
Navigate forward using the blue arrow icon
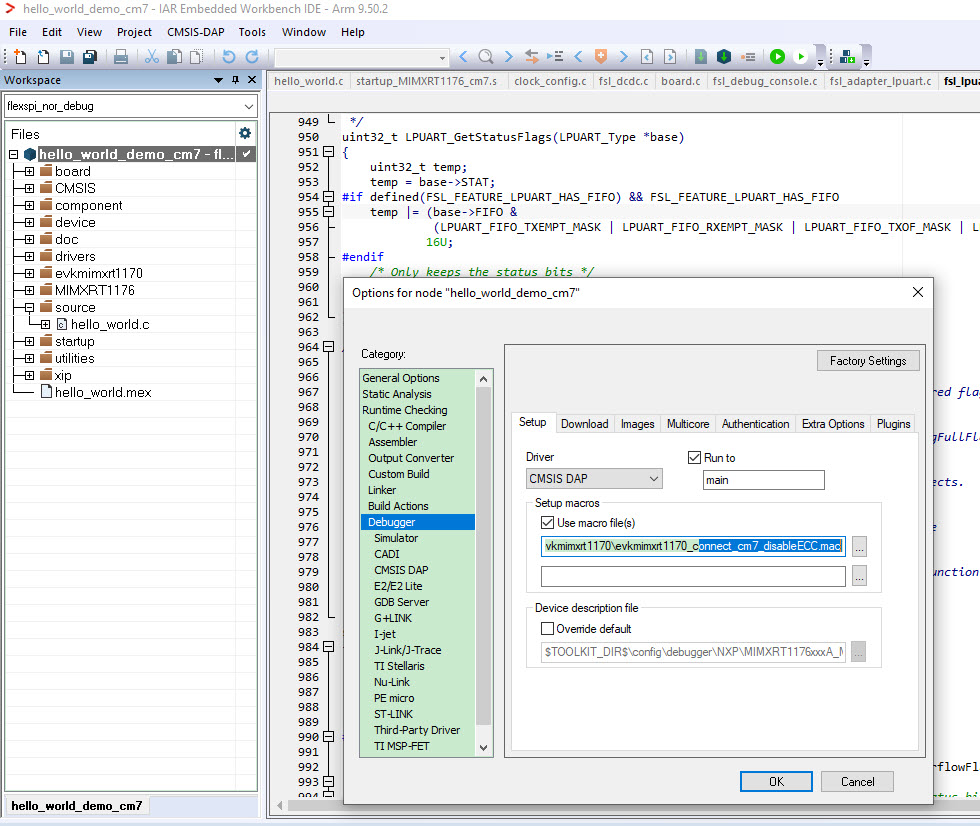(507, 57)
